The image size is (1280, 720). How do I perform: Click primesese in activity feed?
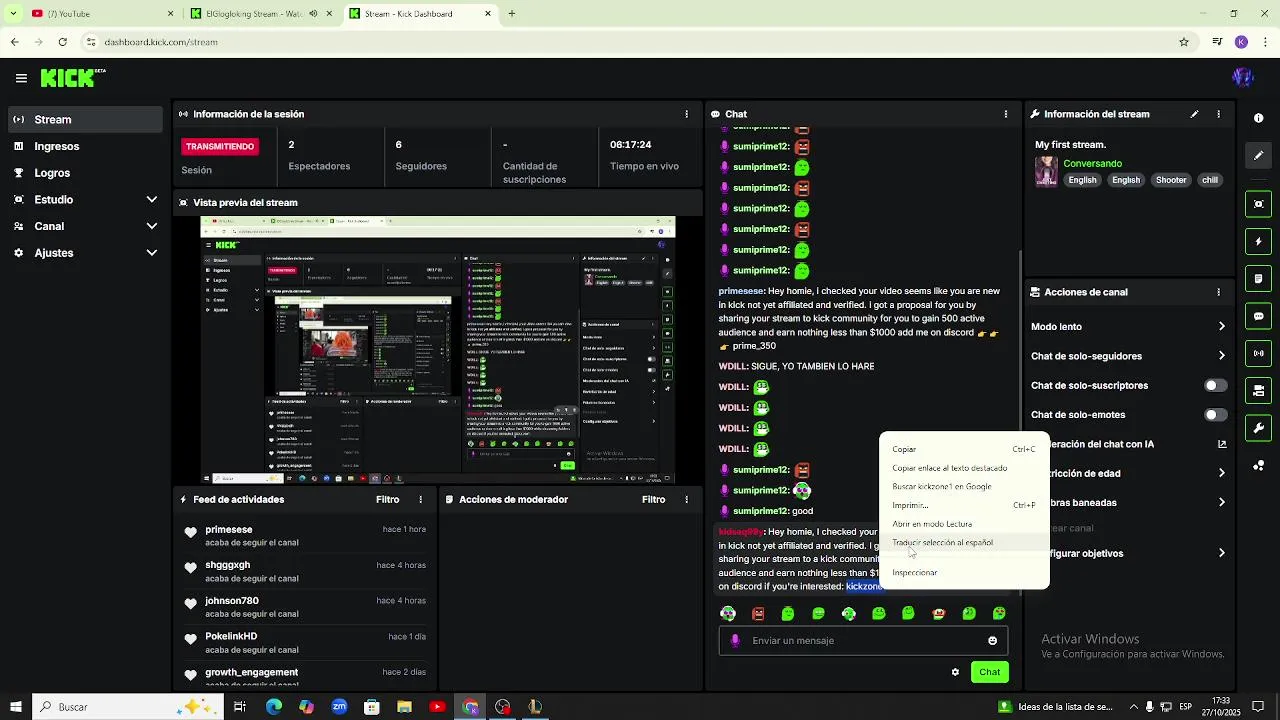click(x=229, y=529)
